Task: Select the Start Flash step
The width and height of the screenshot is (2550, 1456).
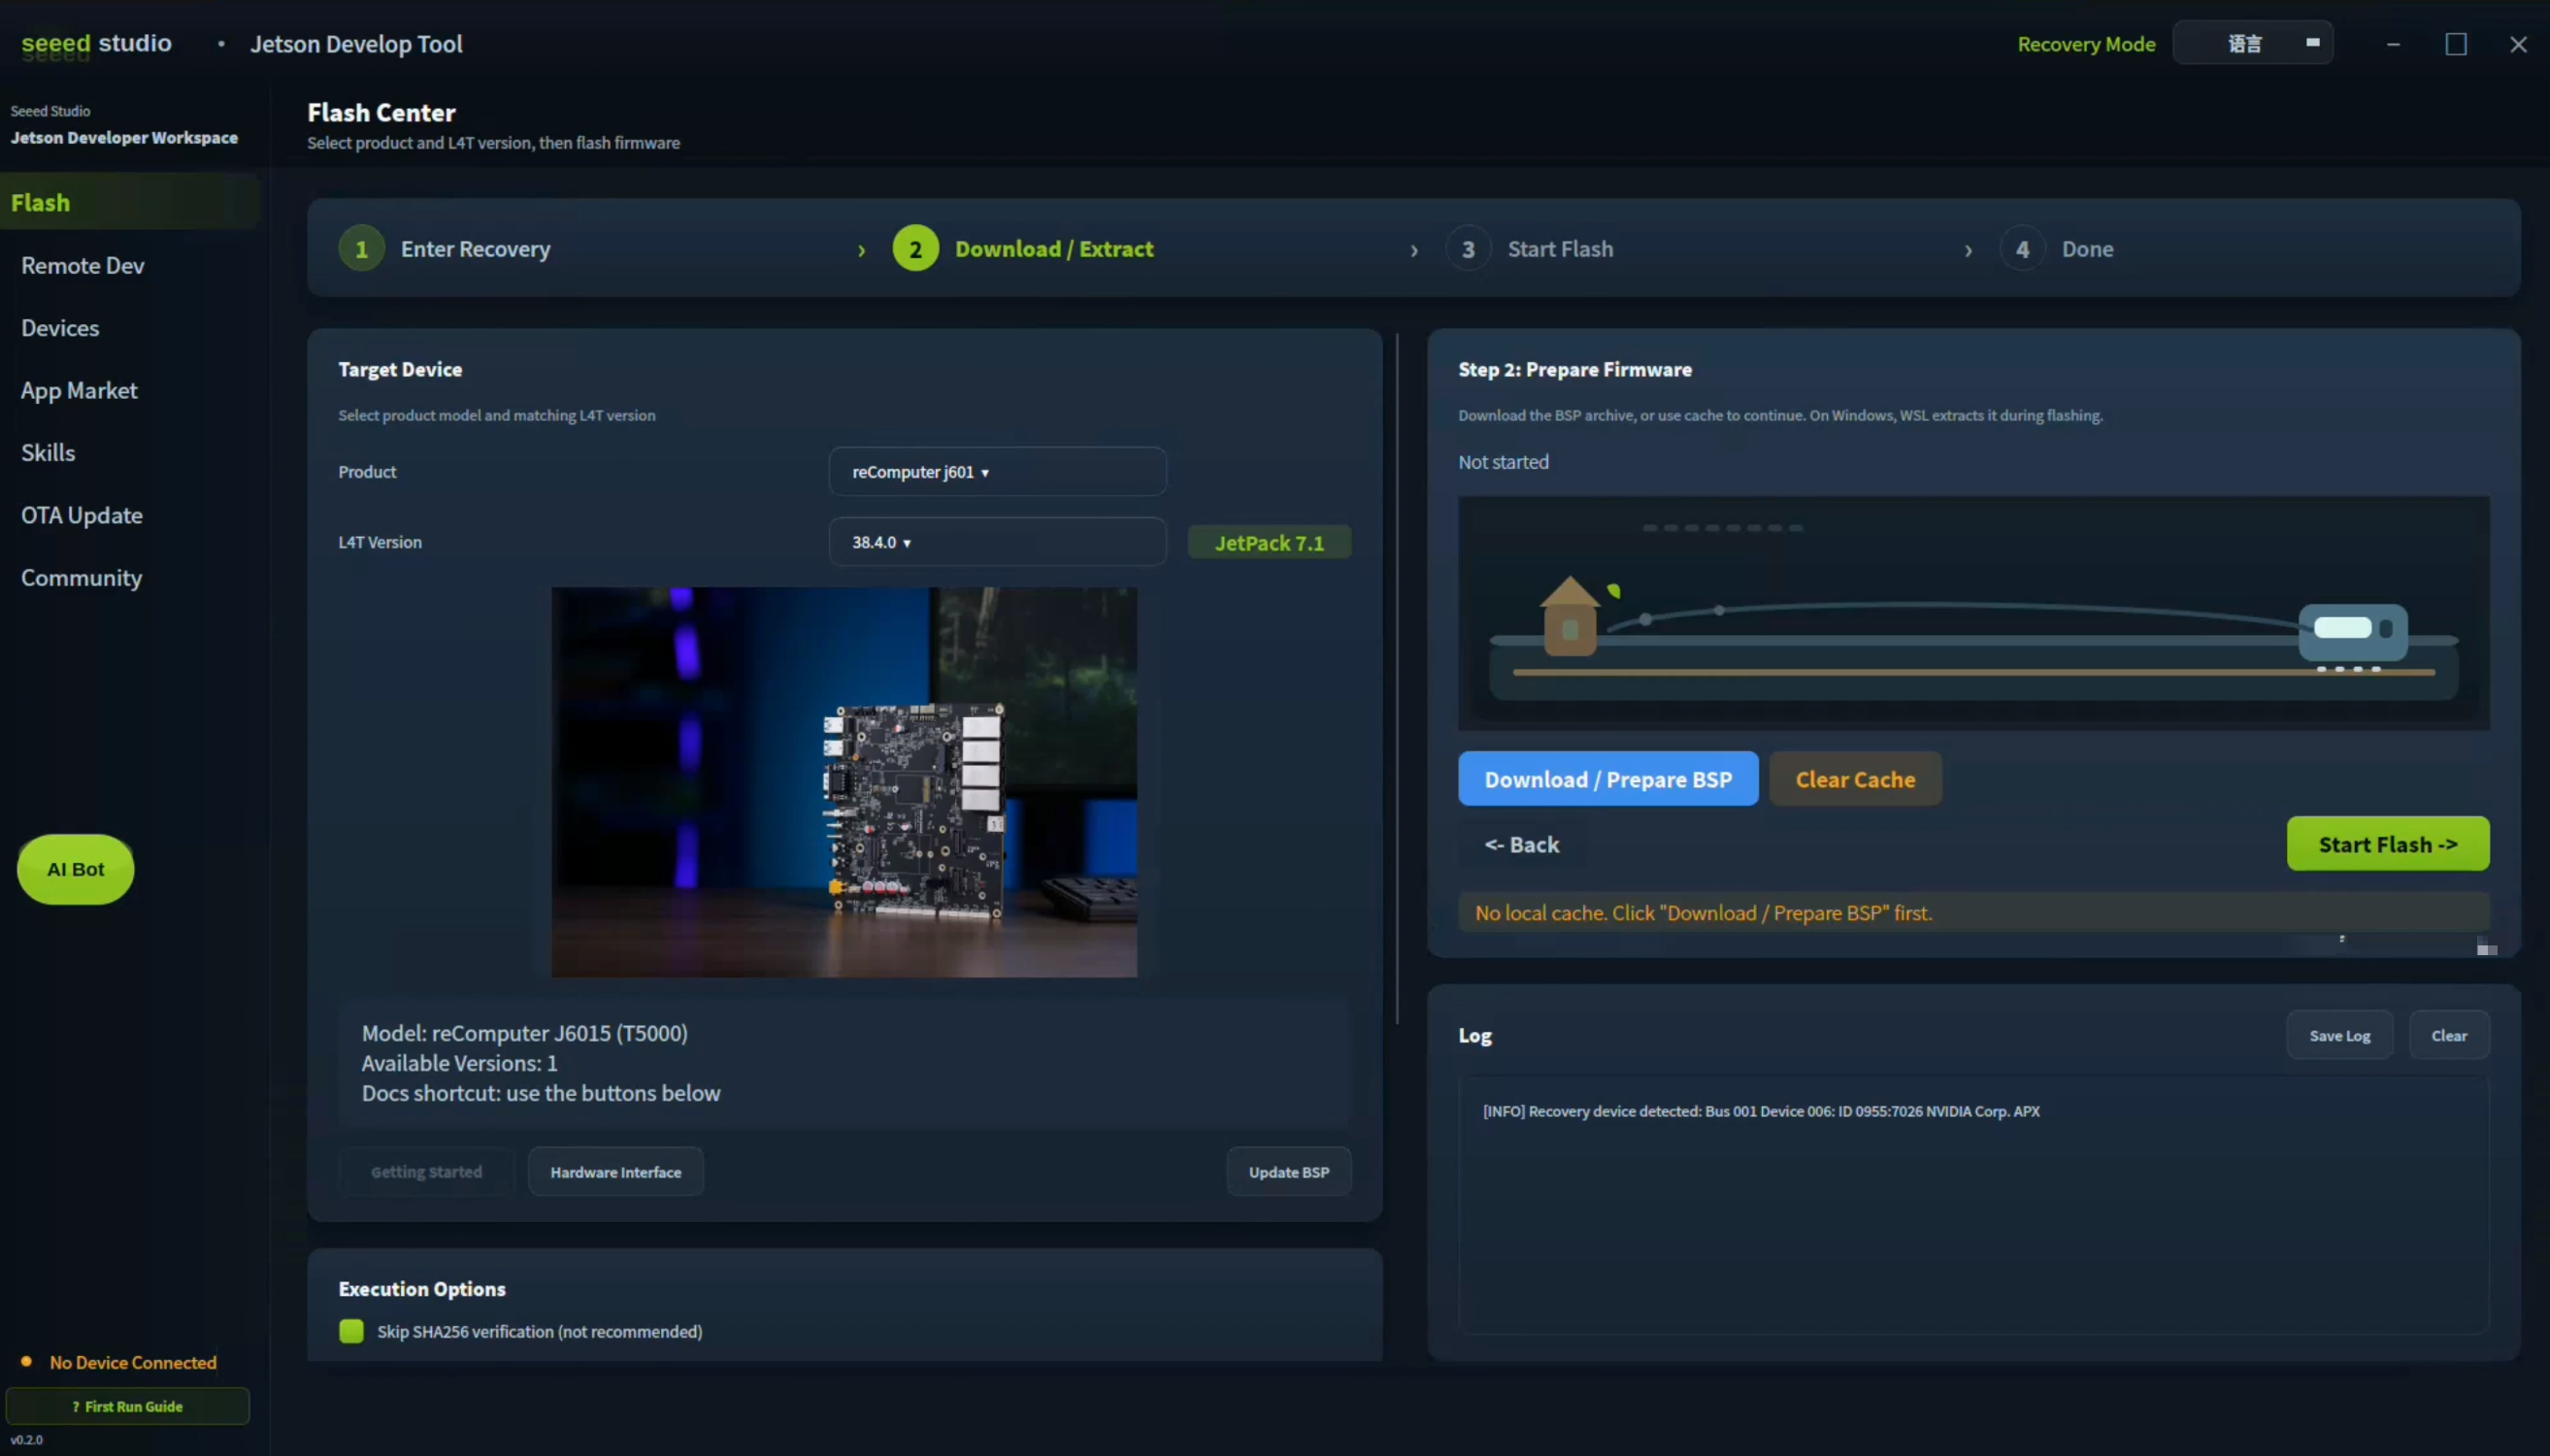Action: [x=1560, y=249]
